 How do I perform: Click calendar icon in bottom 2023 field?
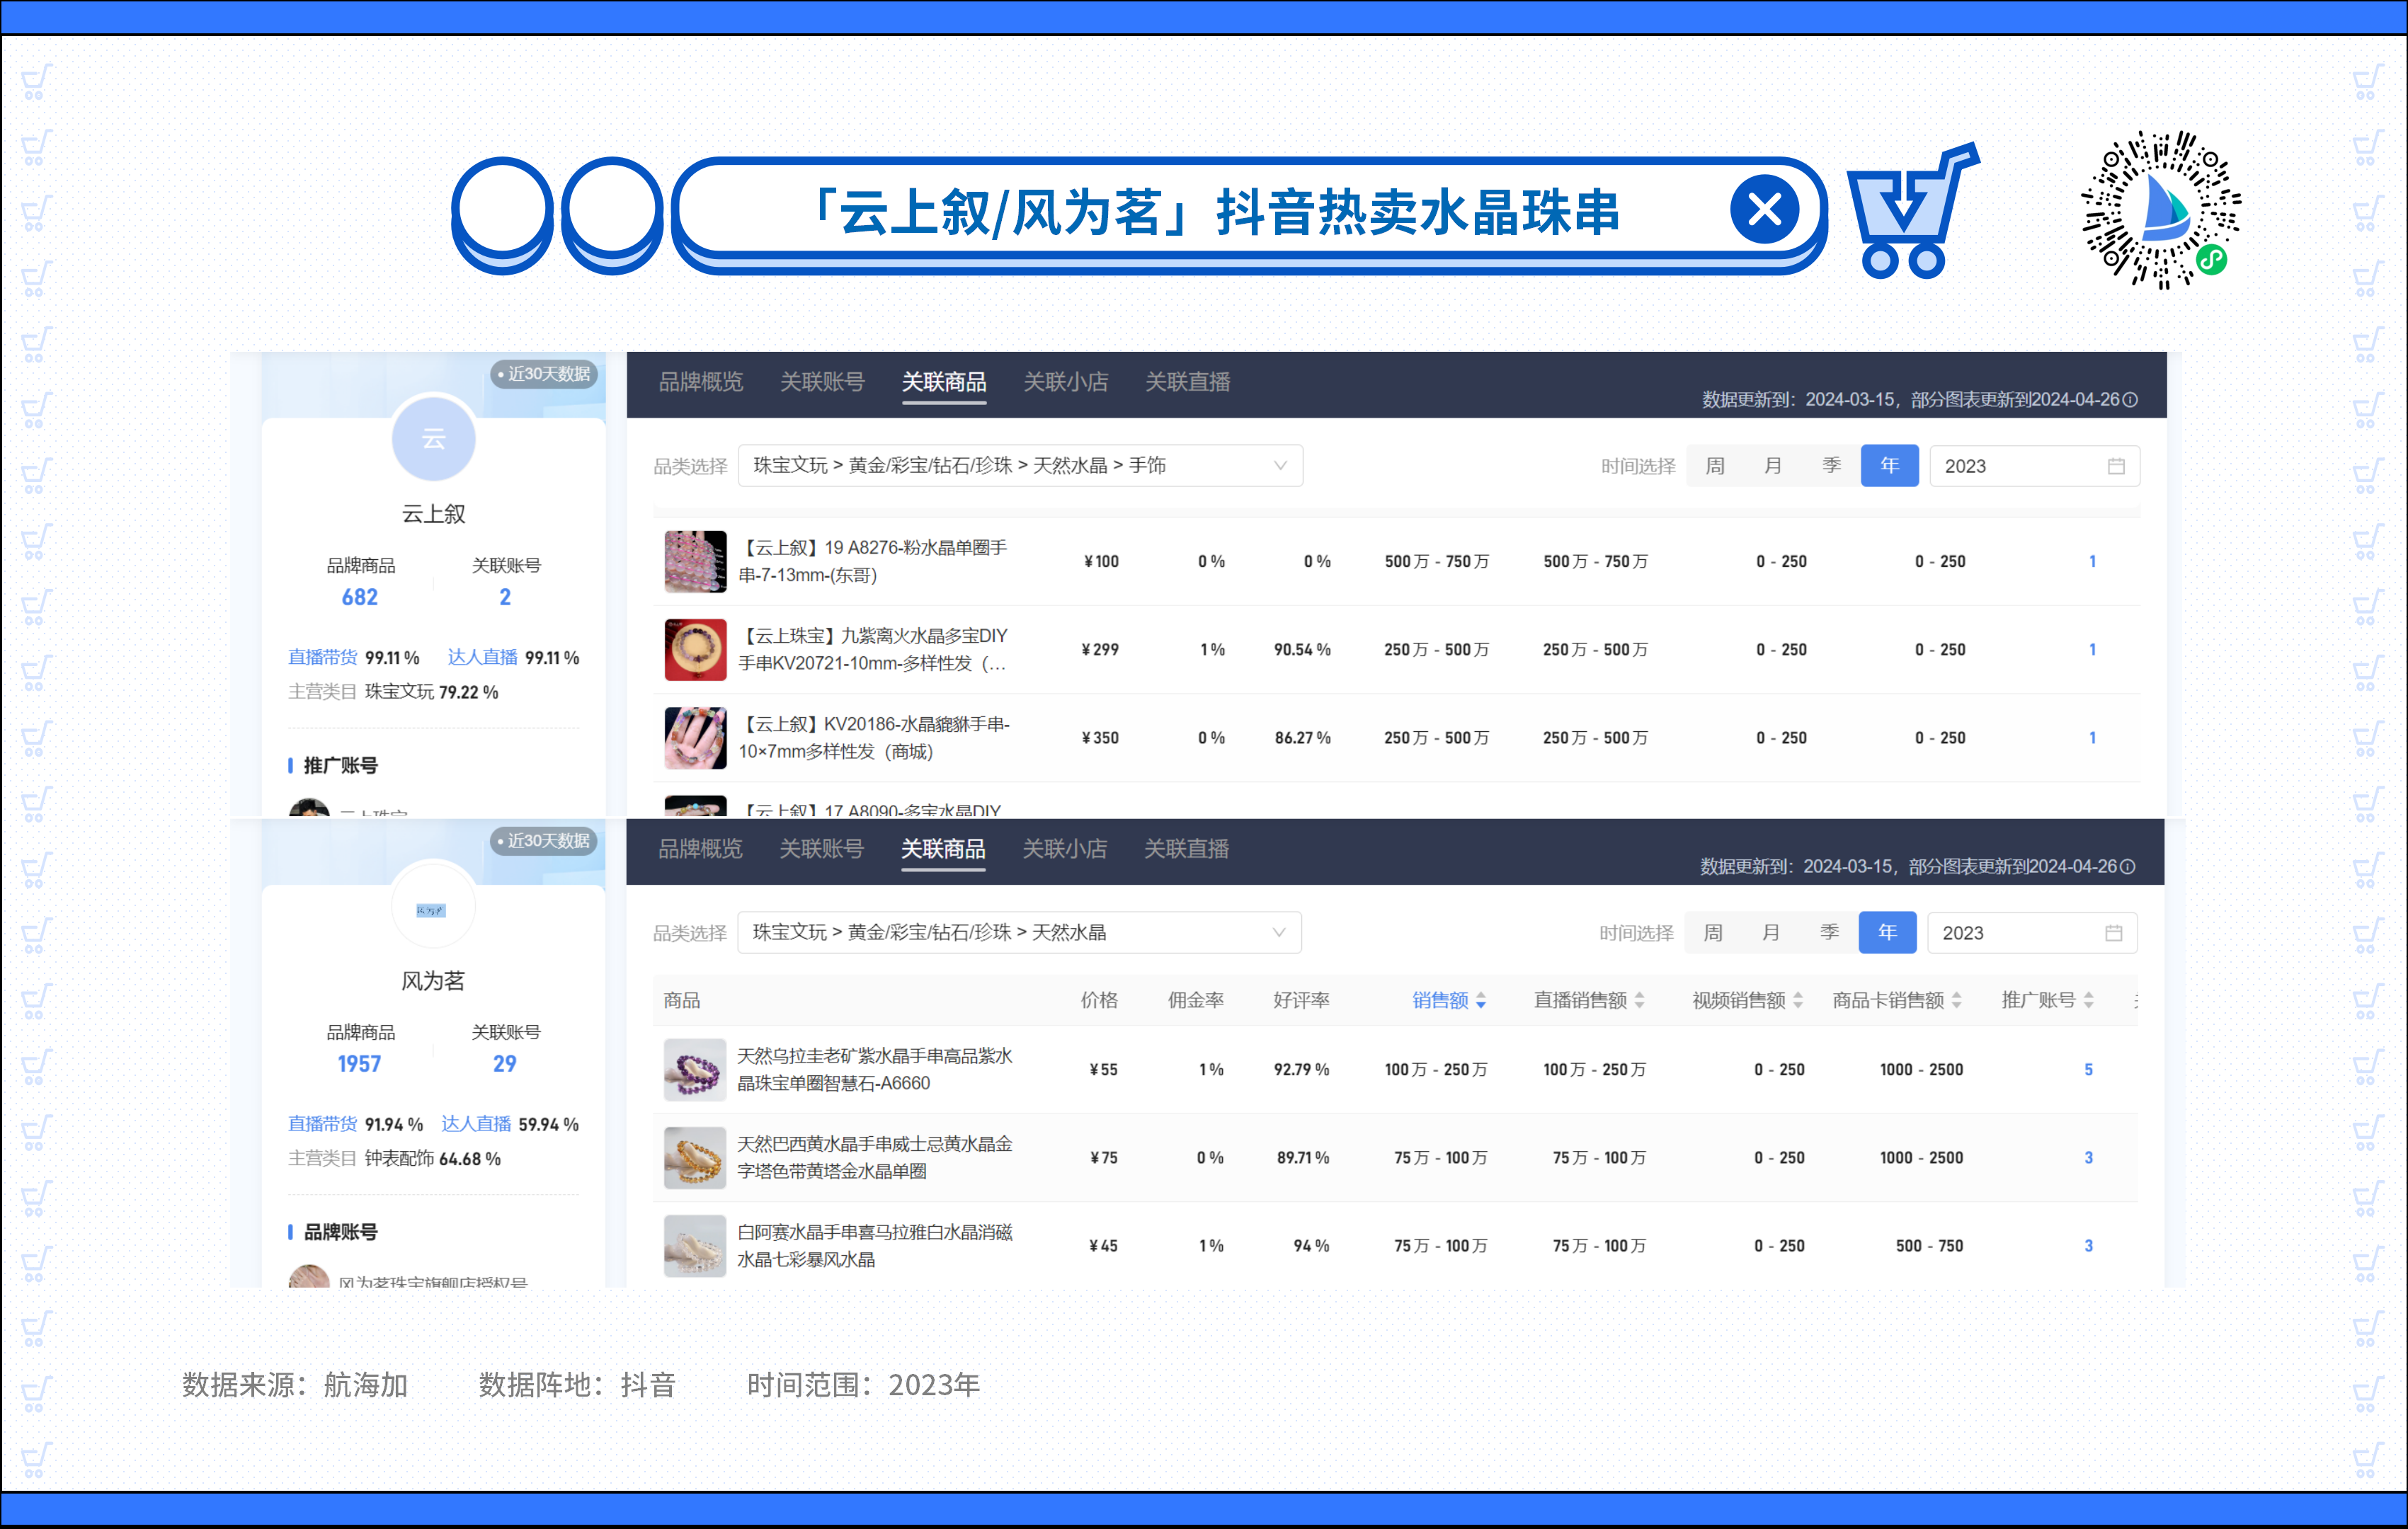[2113, 933]
